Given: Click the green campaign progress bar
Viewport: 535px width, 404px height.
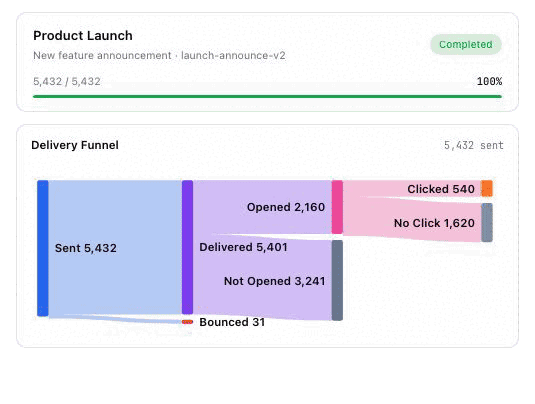Looking at the screenshot, I should coord(267,97).
